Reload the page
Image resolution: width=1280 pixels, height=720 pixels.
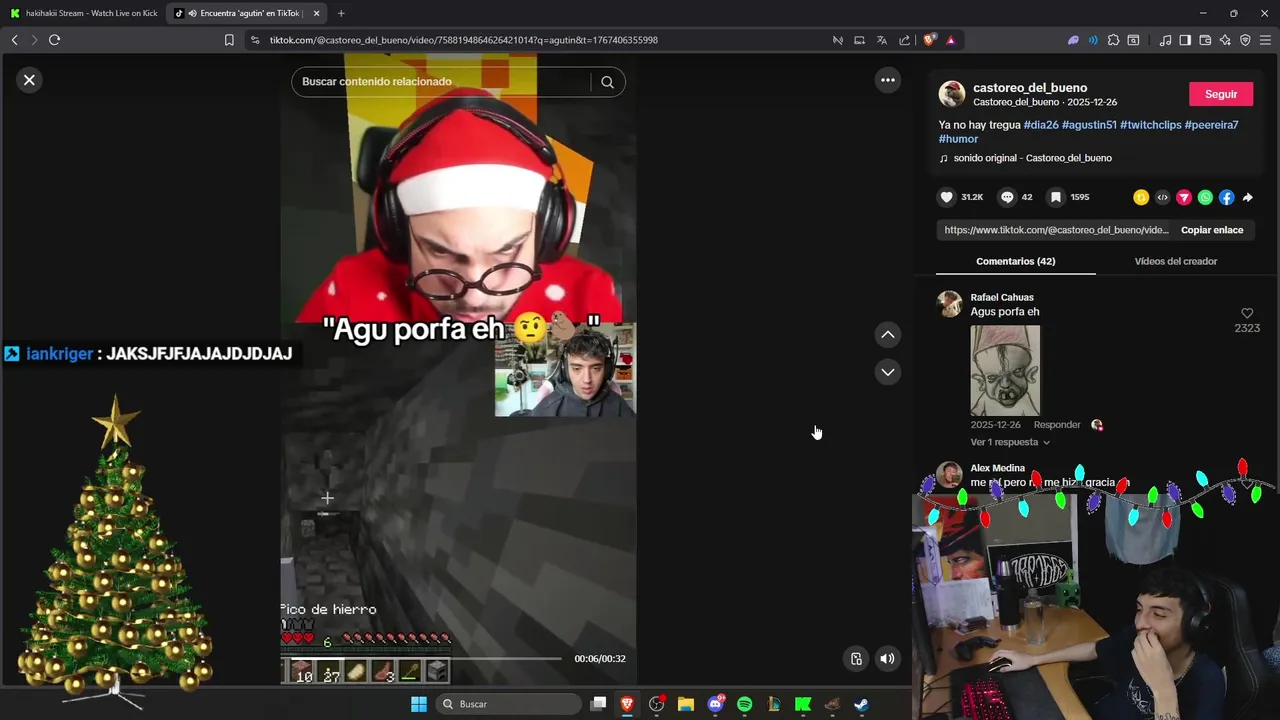tap(54, 40)
